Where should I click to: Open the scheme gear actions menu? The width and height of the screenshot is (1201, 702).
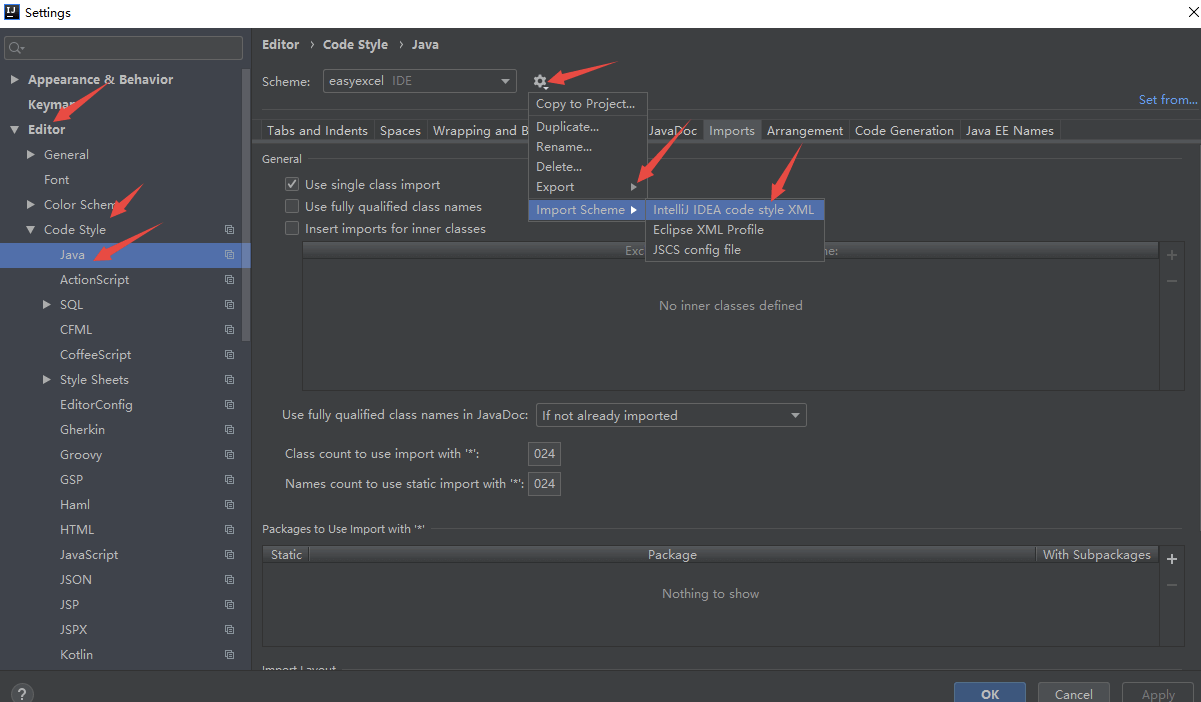click(541, 81)
